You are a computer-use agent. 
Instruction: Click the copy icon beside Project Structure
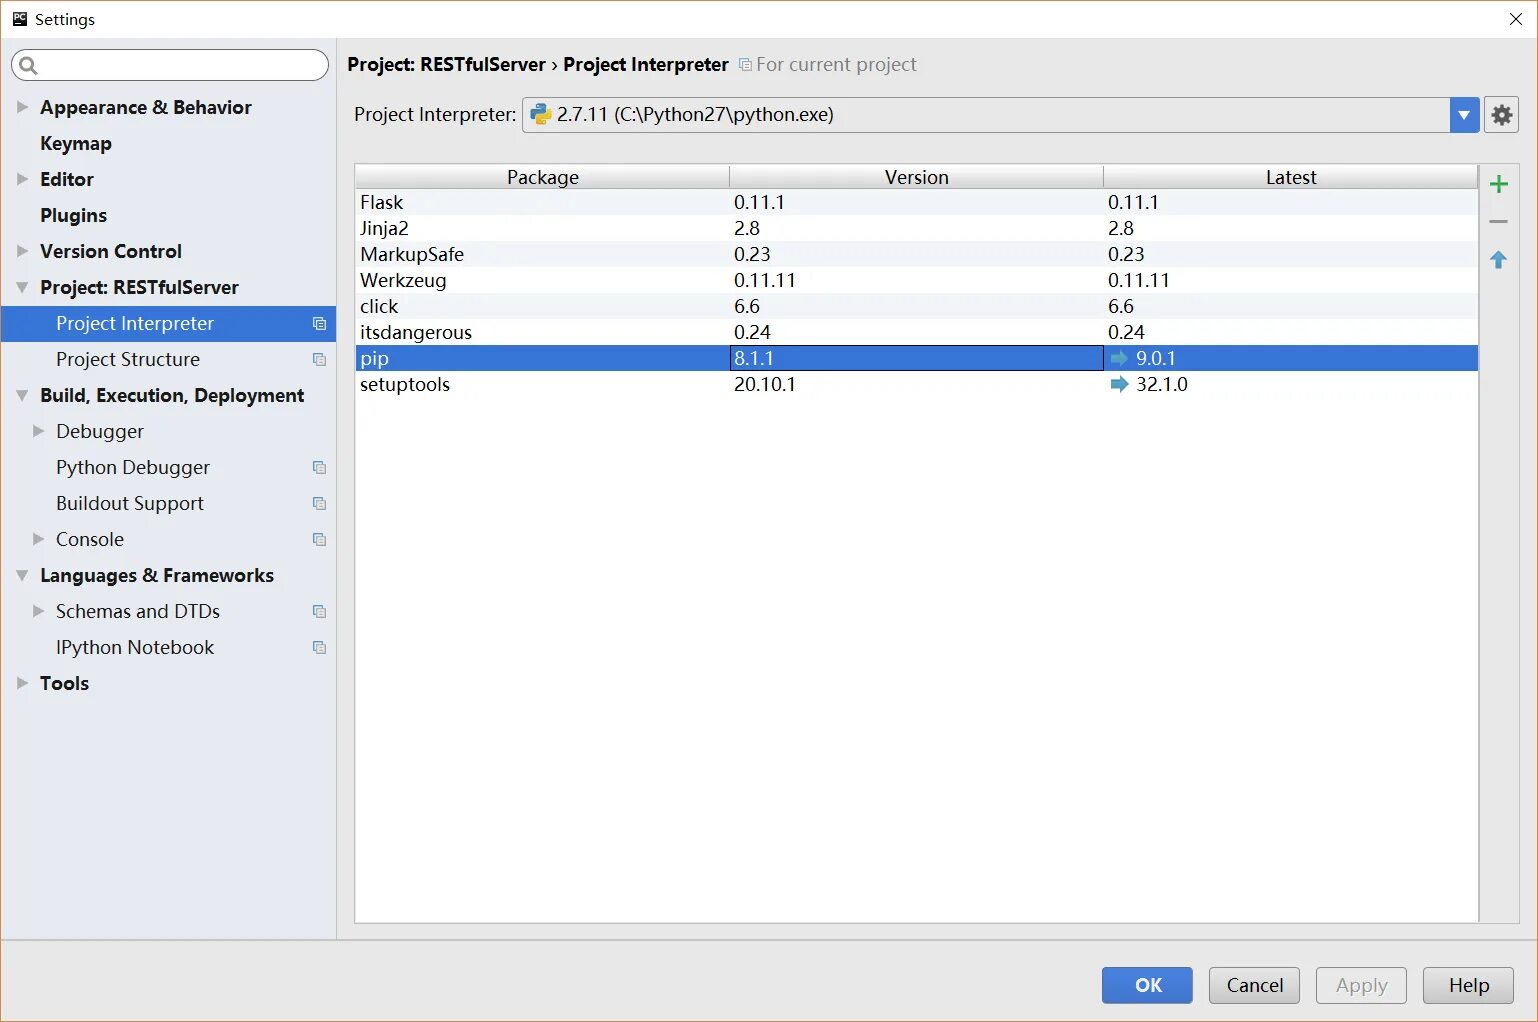coord(319,360)
